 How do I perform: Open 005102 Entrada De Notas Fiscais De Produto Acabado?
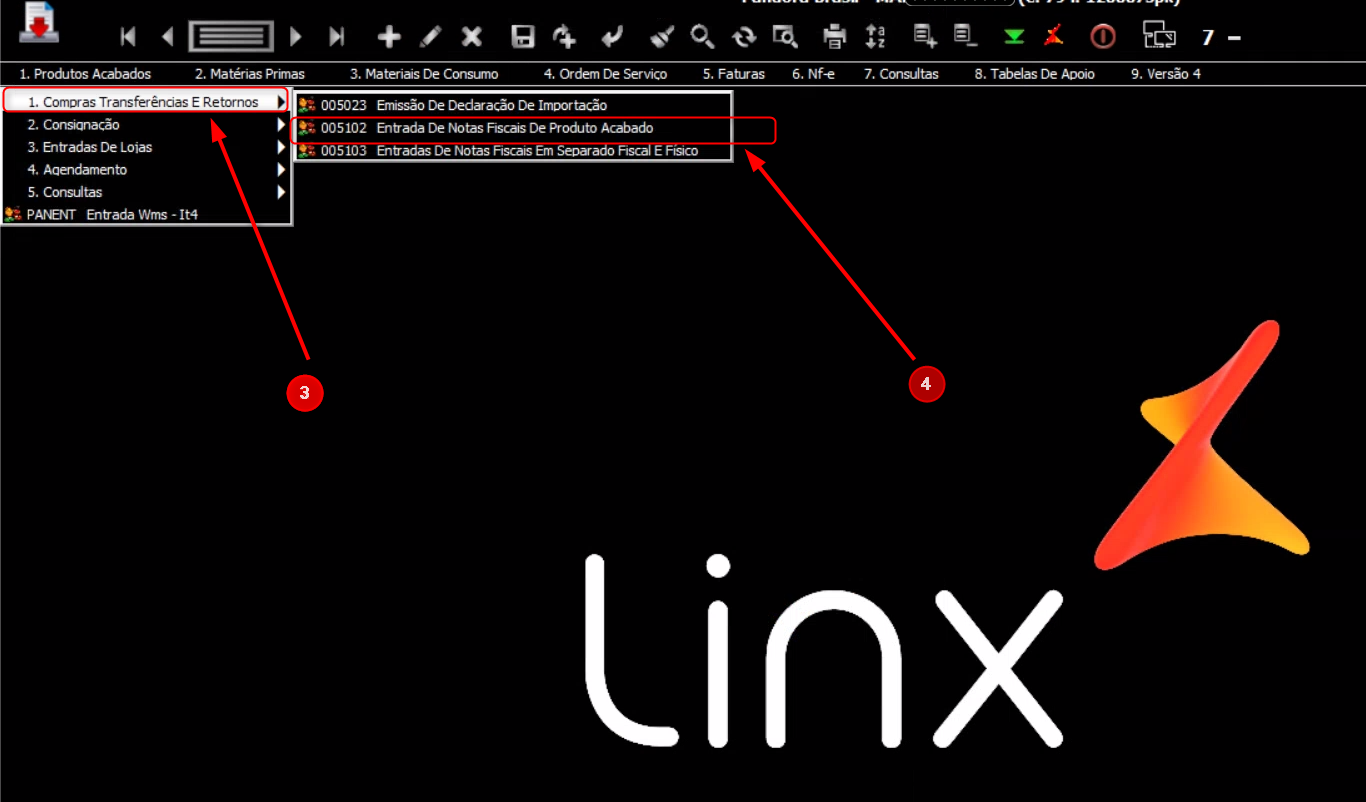tap(513, 128)
